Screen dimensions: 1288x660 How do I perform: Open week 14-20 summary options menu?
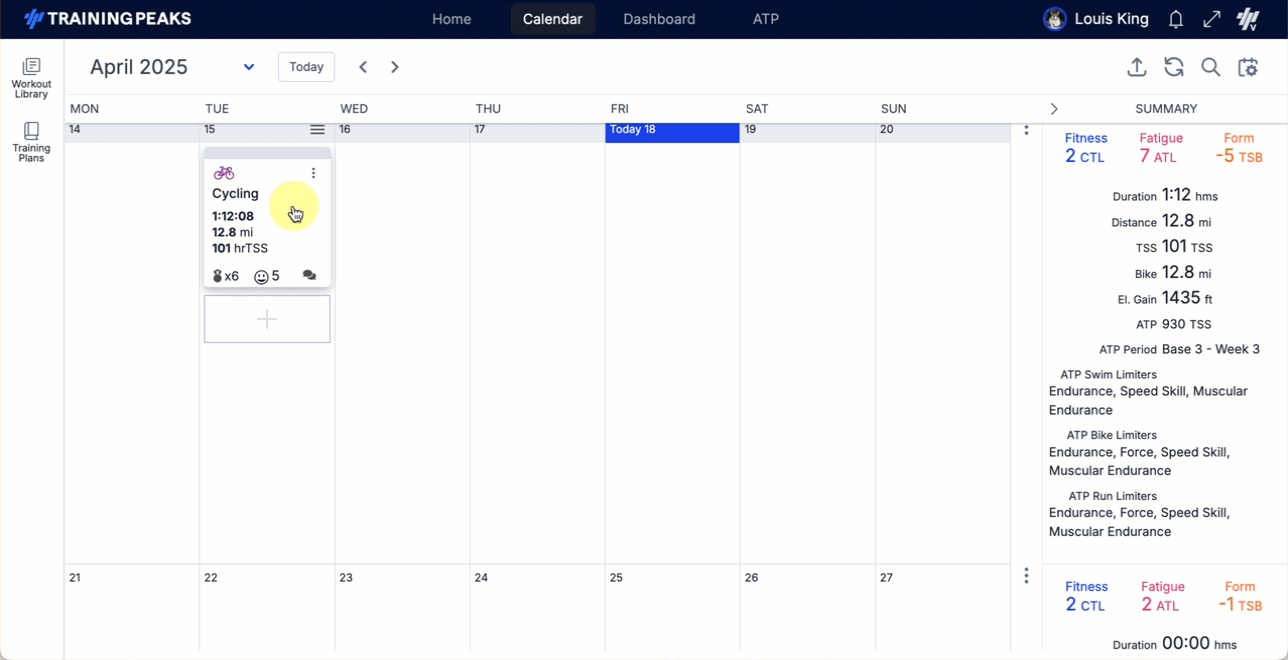(1026, 130)
